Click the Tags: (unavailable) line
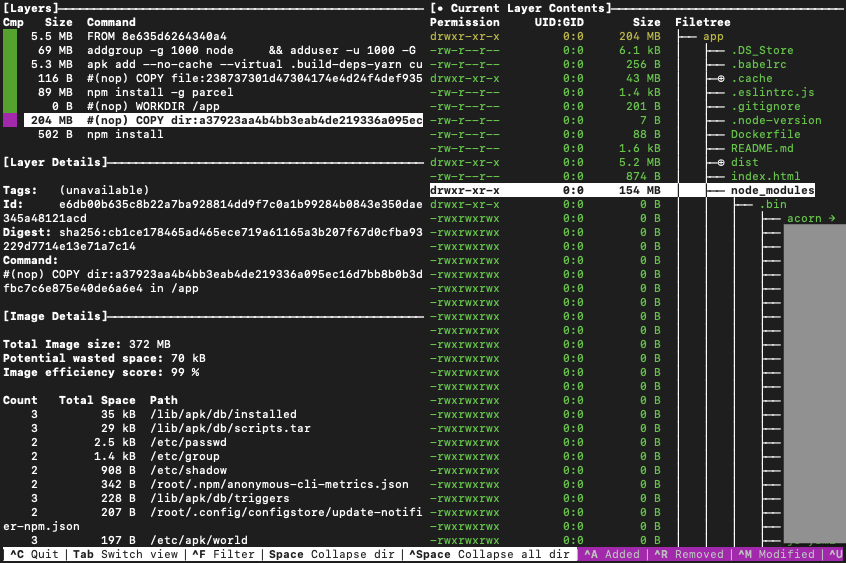This screenshot has width=846, height=563. (76, 191)
